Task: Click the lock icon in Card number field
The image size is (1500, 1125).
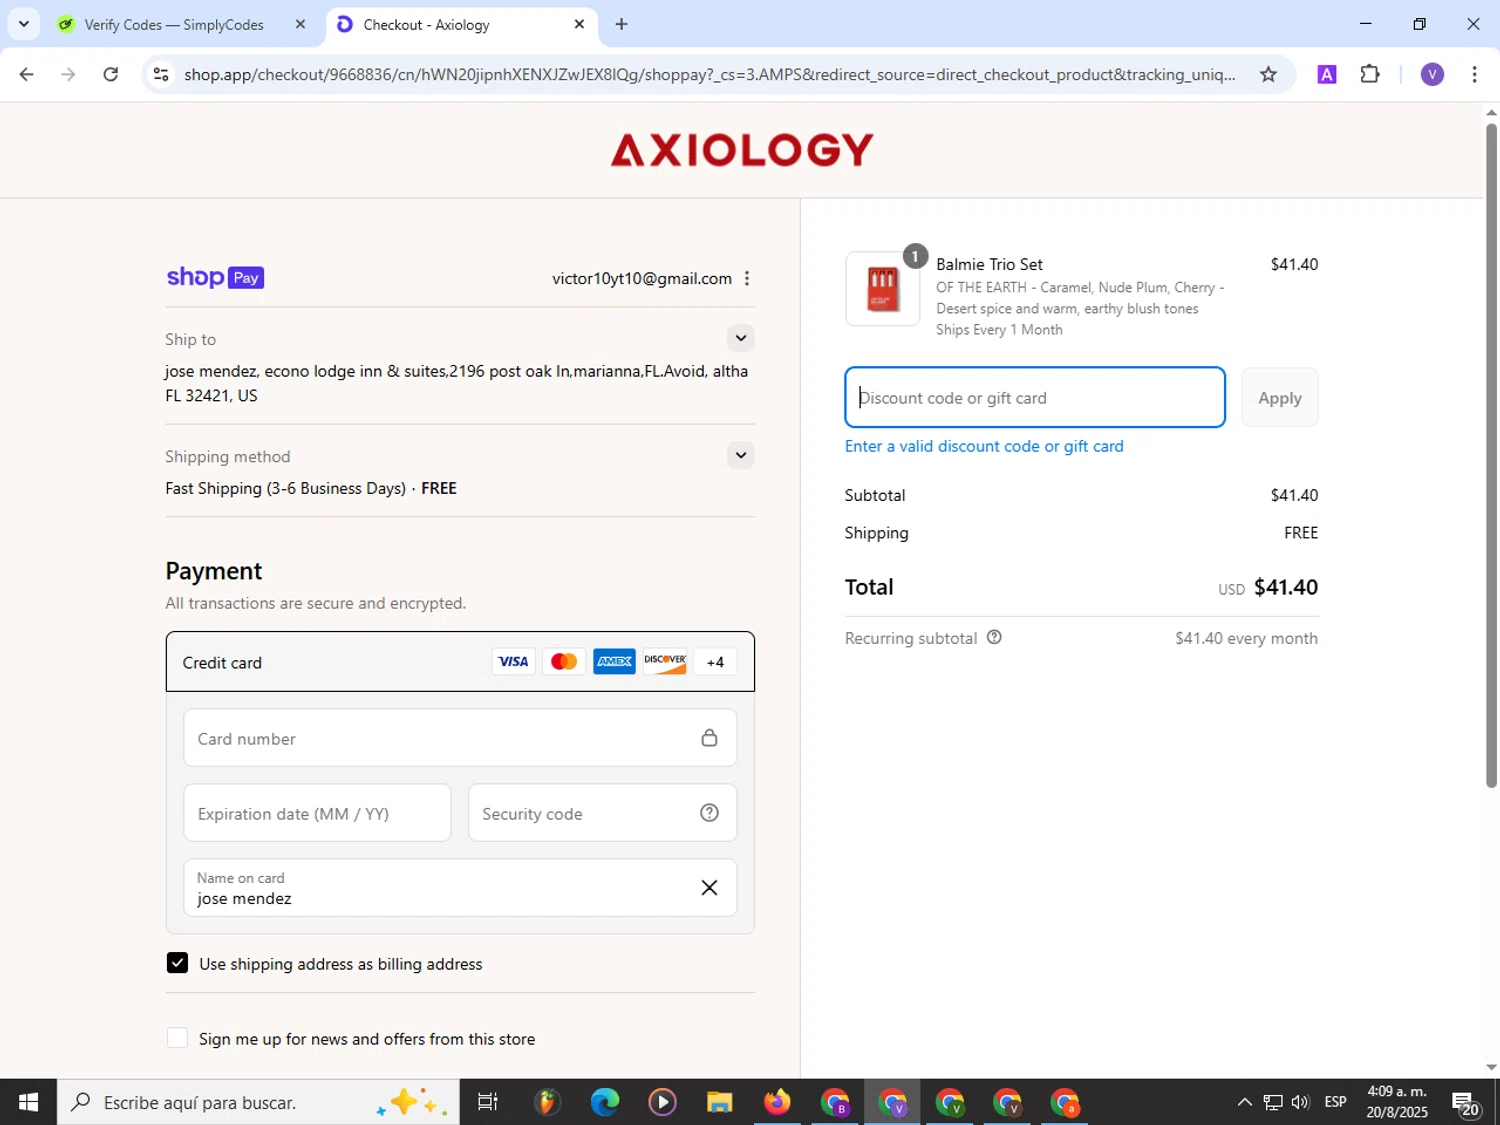Action: [709, 738]
